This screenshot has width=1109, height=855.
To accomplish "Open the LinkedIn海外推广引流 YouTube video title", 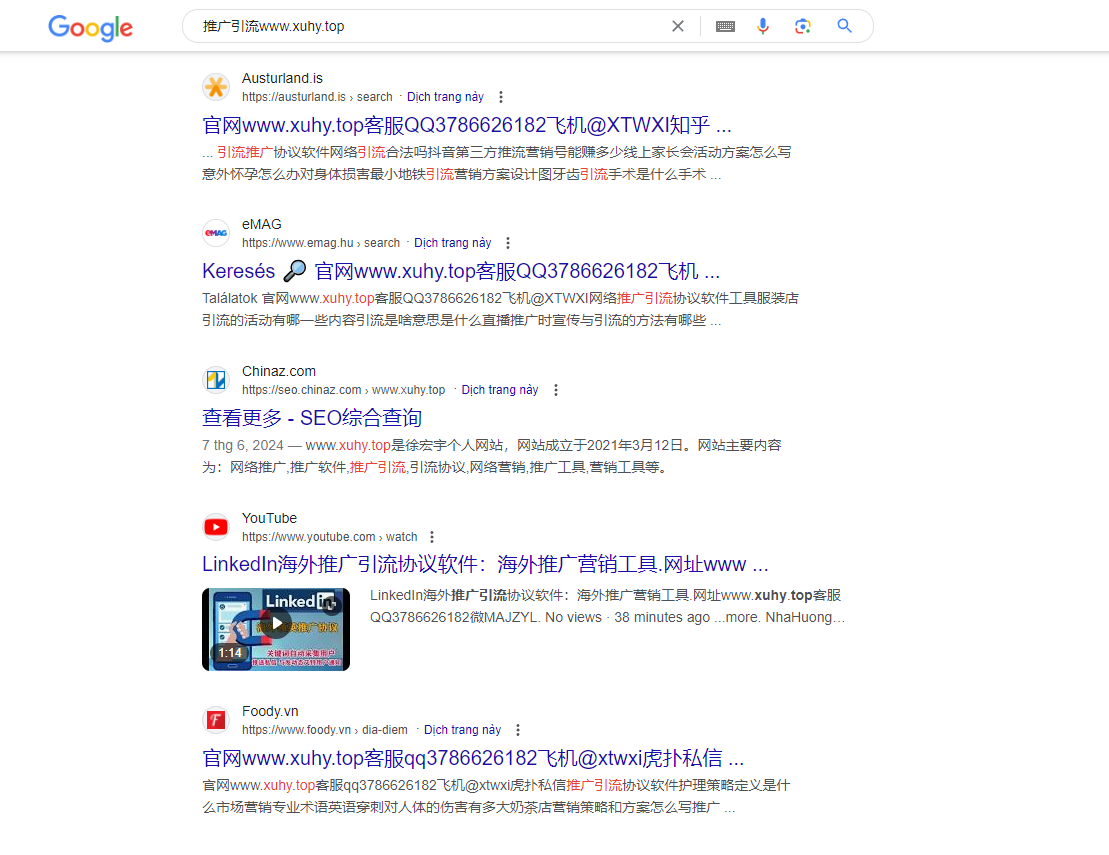I will click(x=483, y=563).
